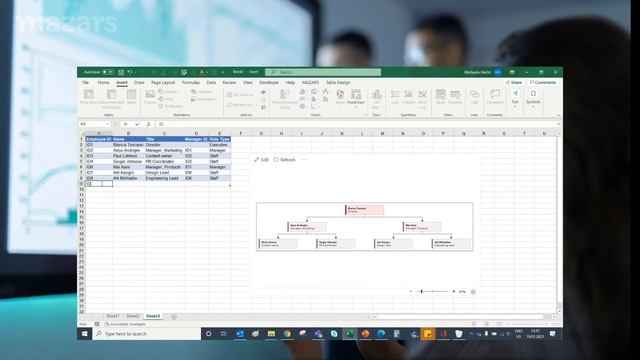640x360 pixels.
Task: Toggle the AutoSave switch
Action: (x=108, y=72)
